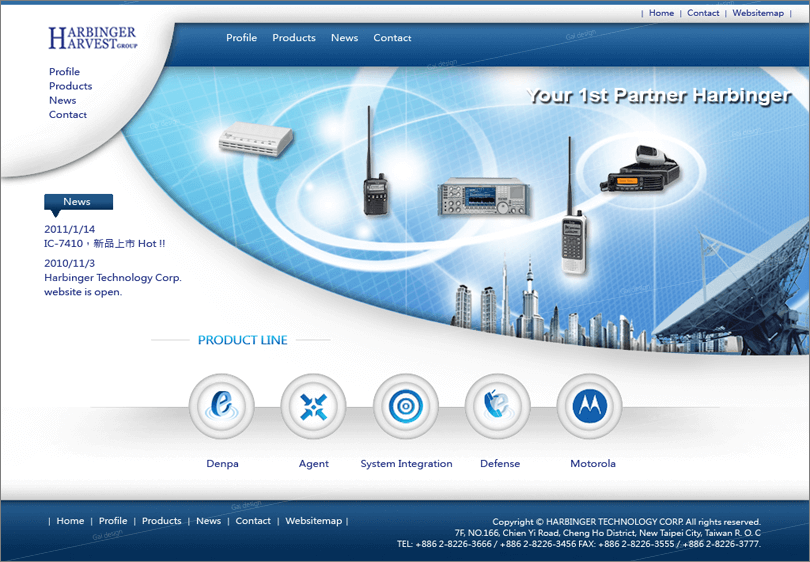
Task: Click the desktop transceiver banner image
Action: coord(484,196)
